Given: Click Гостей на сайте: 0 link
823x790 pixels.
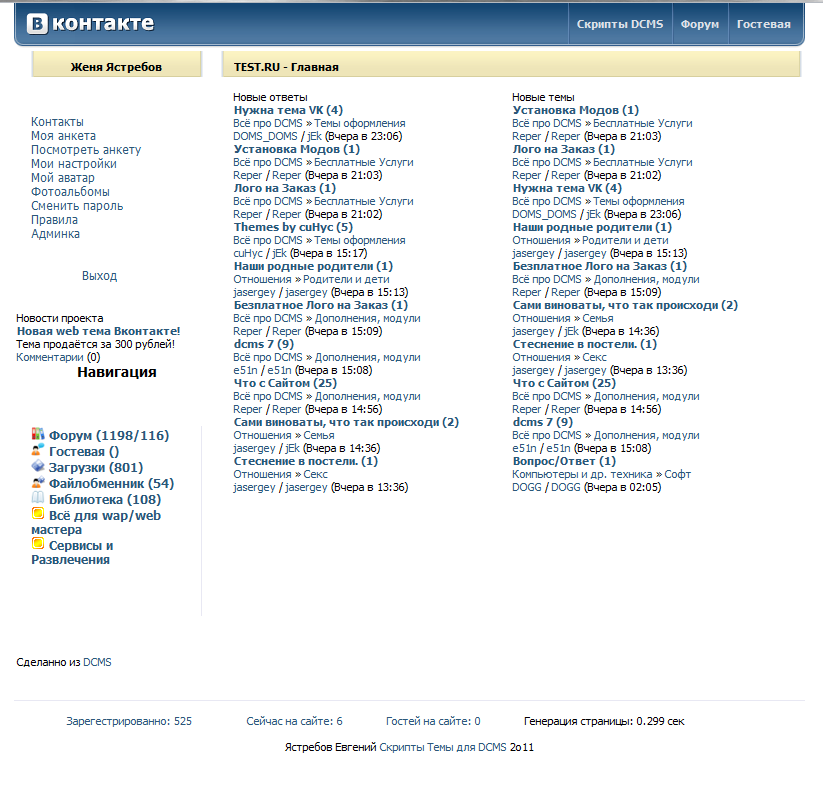Looking at the screenshot, I should [433, 721].
